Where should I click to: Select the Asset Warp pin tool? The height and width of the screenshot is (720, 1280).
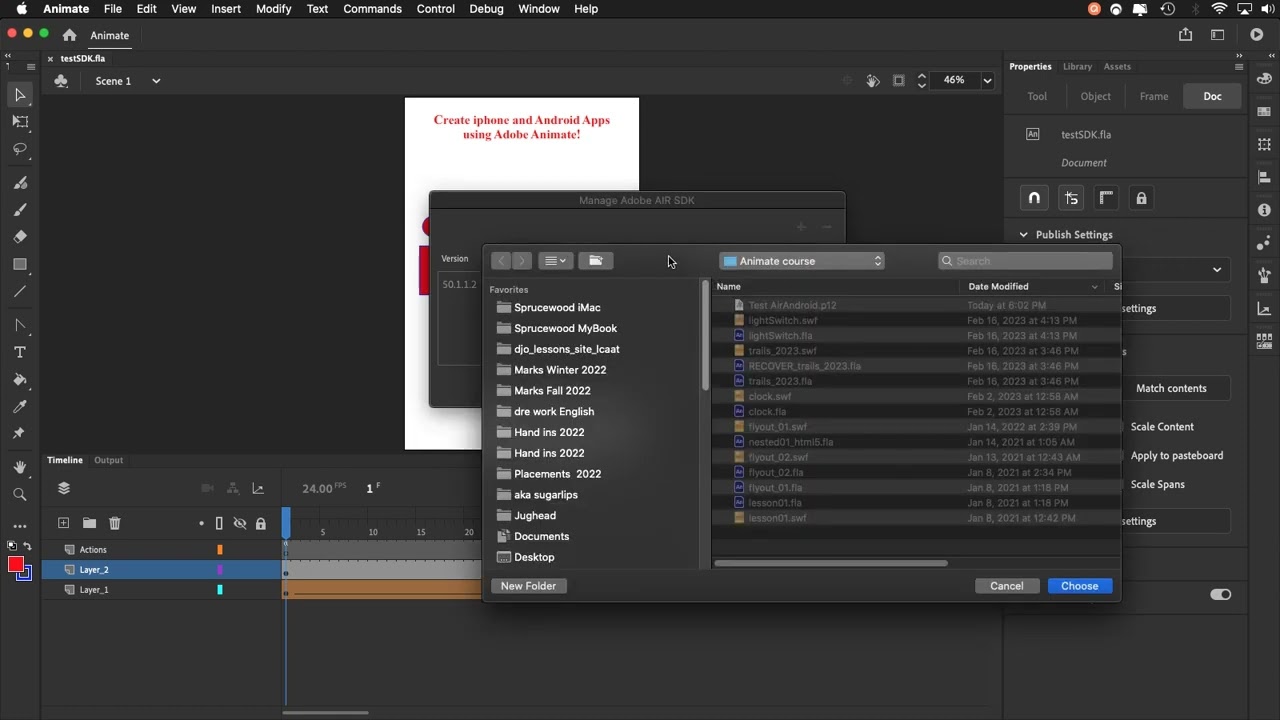[19, 434]
